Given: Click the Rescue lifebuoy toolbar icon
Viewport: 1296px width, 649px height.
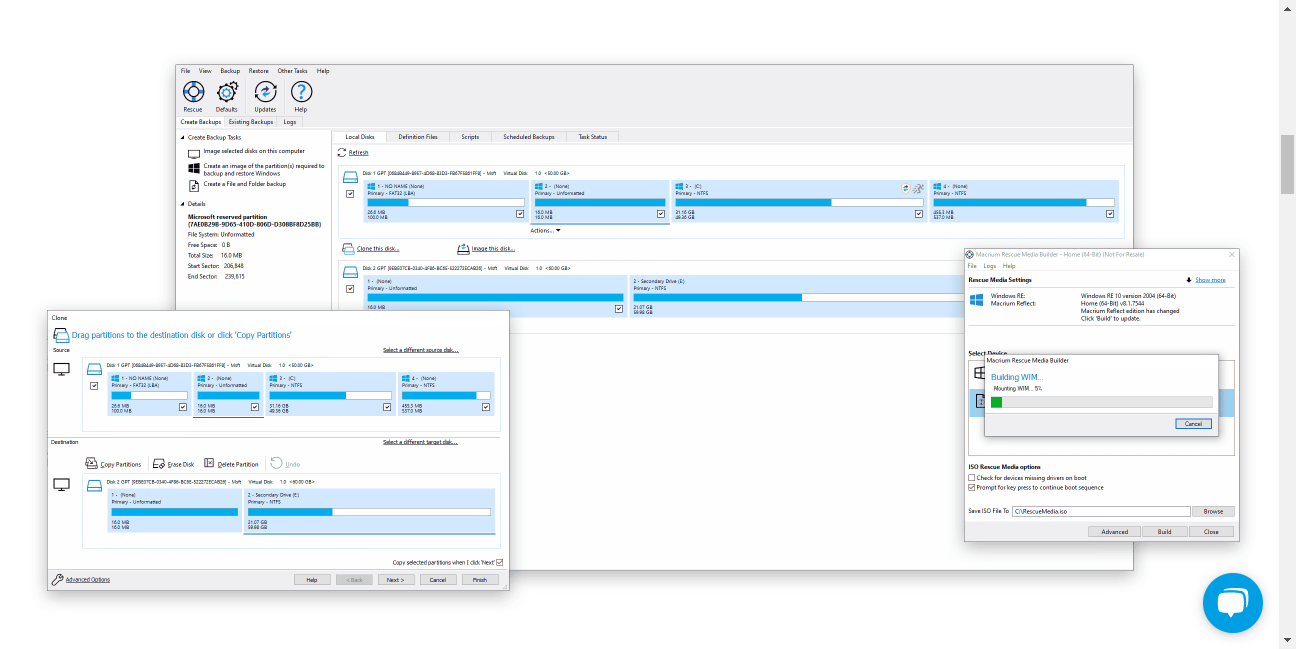Looking at the screenshot, I should coord(193,92).
